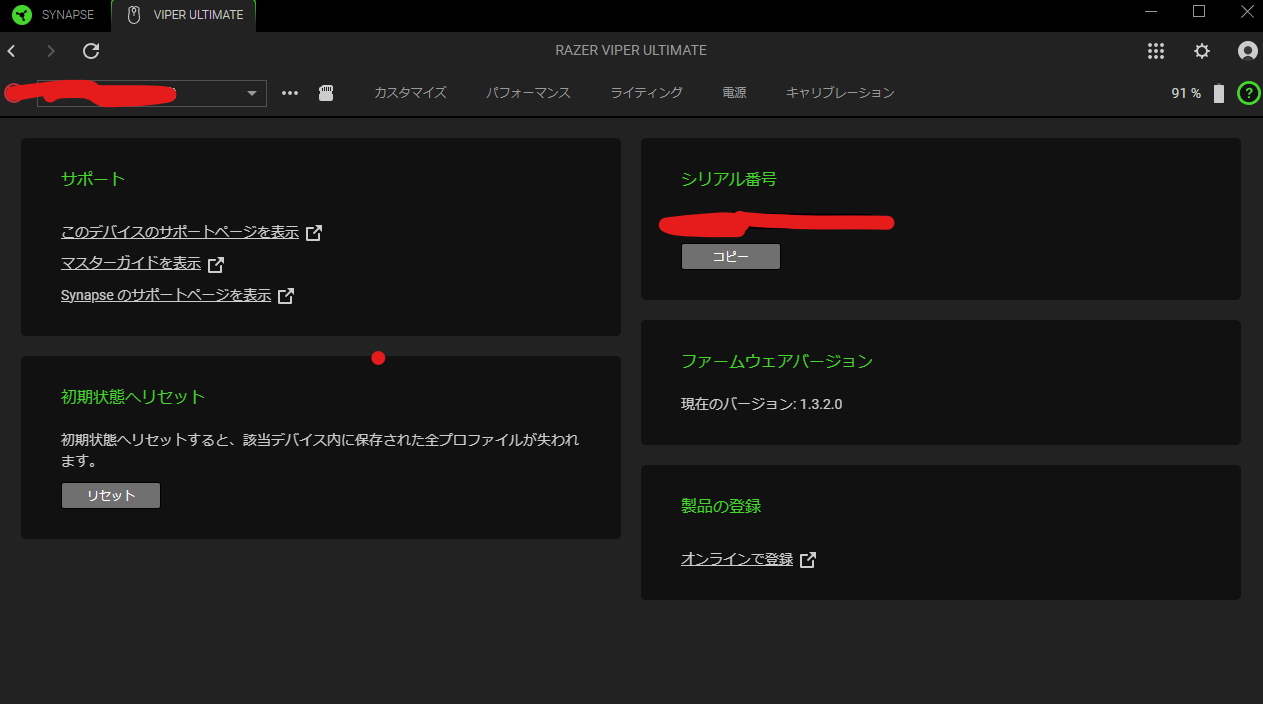Click the Razer Synapse logo icon

point(21,15)
